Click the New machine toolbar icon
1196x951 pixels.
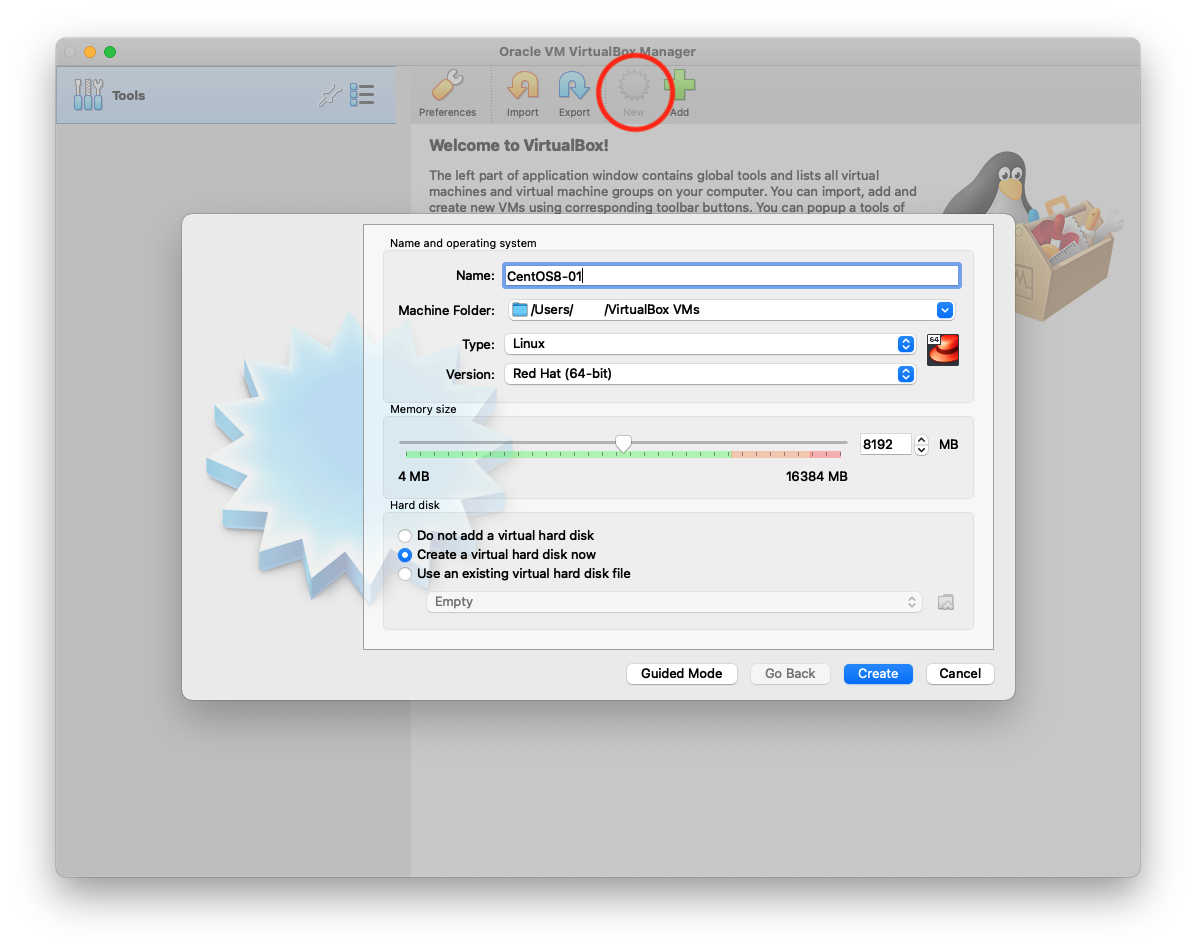click(x=633, y=94)
